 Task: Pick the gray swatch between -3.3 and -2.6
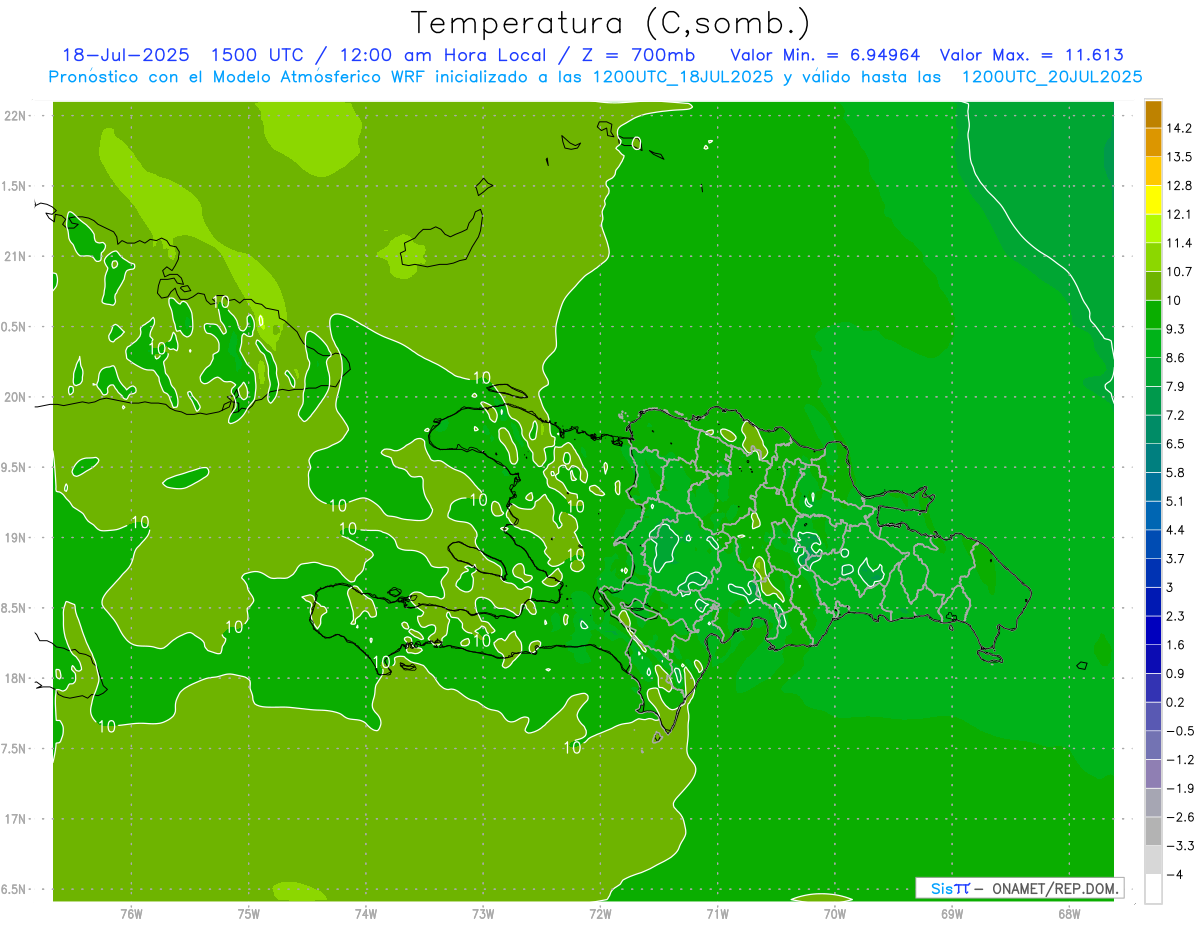(1153, 831)
